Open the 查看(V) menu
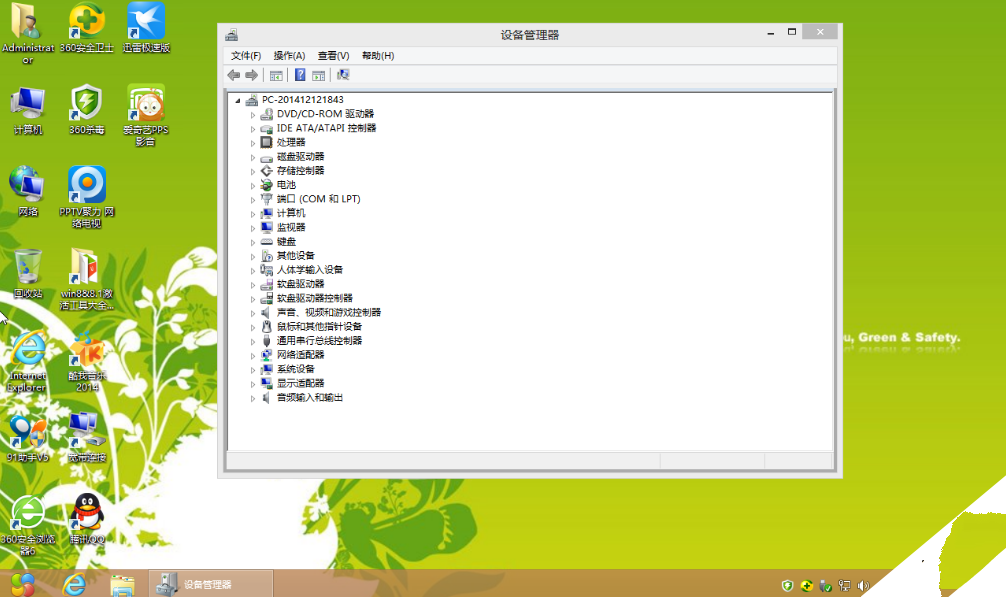Image resolution: width=1006 pixels, height=597 pixels. 333,56
